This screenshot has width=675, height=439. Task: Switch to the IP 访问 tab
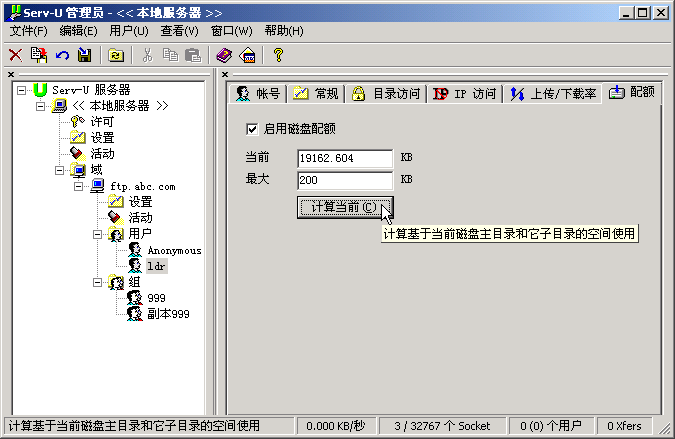(464, 93)
